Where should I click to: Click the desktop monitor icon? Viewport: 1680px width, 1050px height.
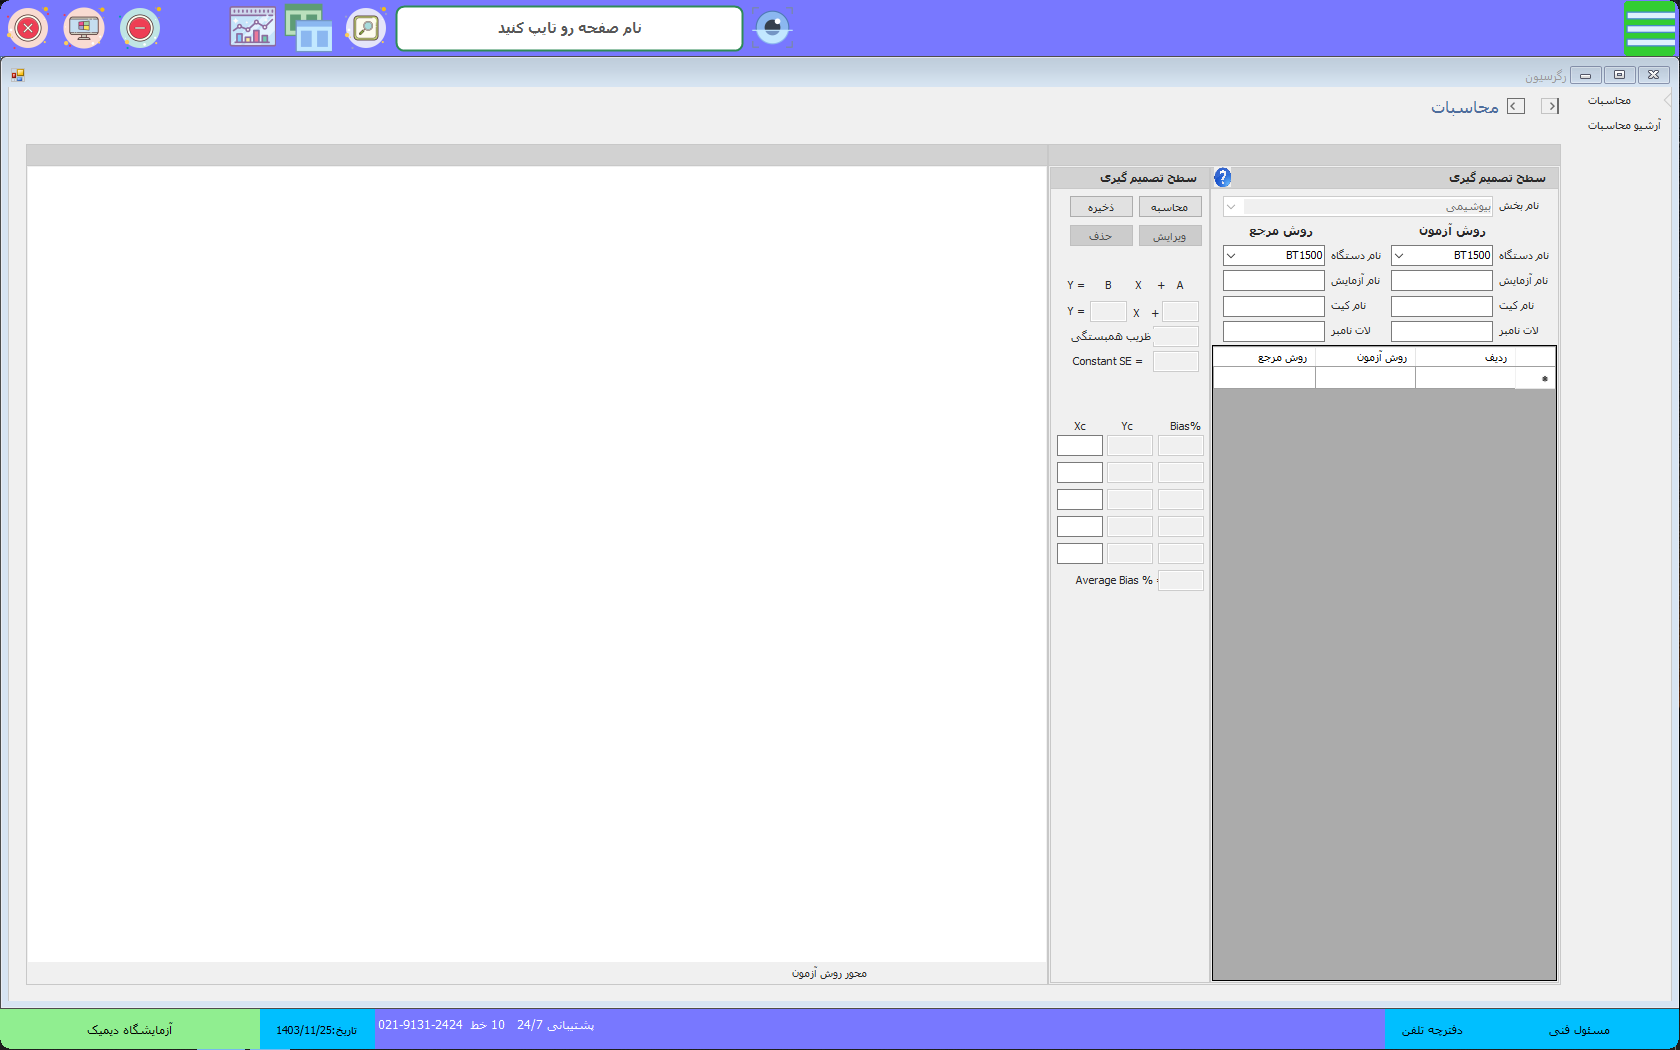coord(84,28)
